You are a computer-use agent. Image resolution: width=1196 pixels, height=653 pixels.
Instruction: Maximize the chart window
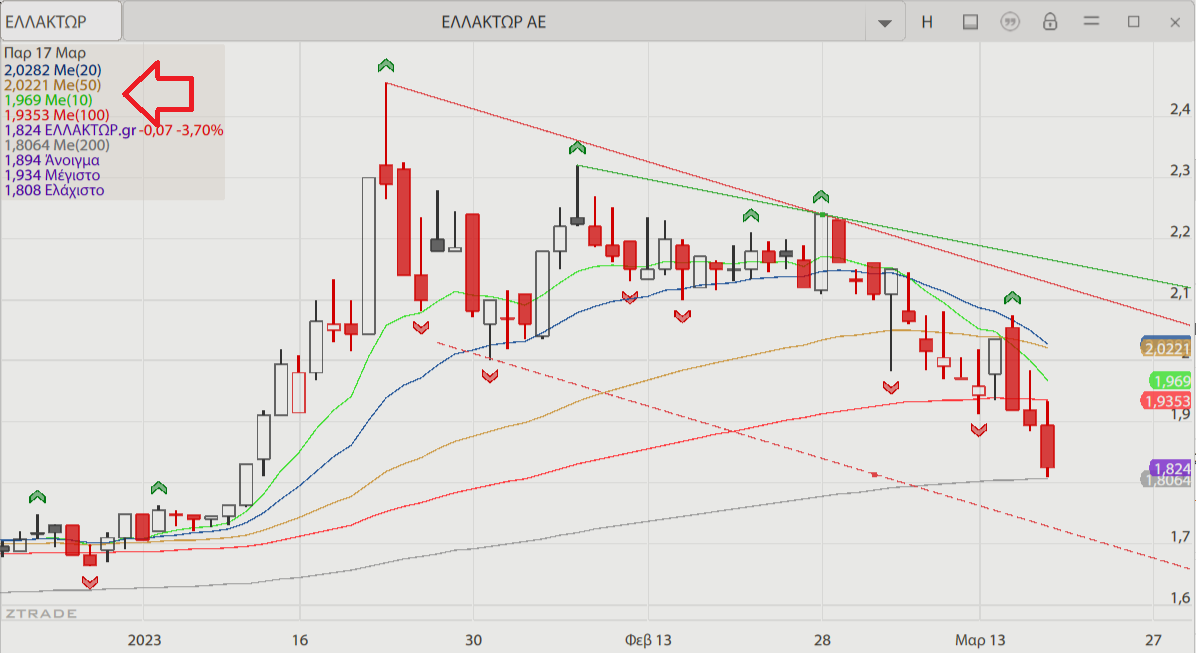(x=1133, y=22)
